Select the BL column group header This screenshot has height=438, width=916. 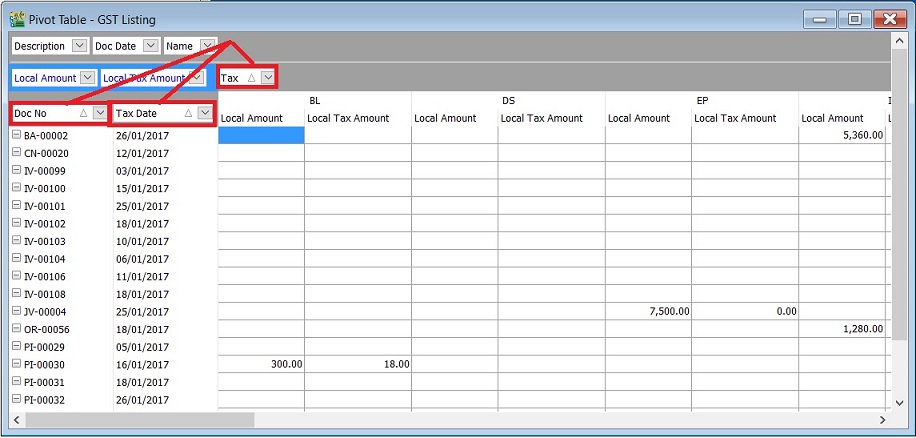tap(315, 101)
